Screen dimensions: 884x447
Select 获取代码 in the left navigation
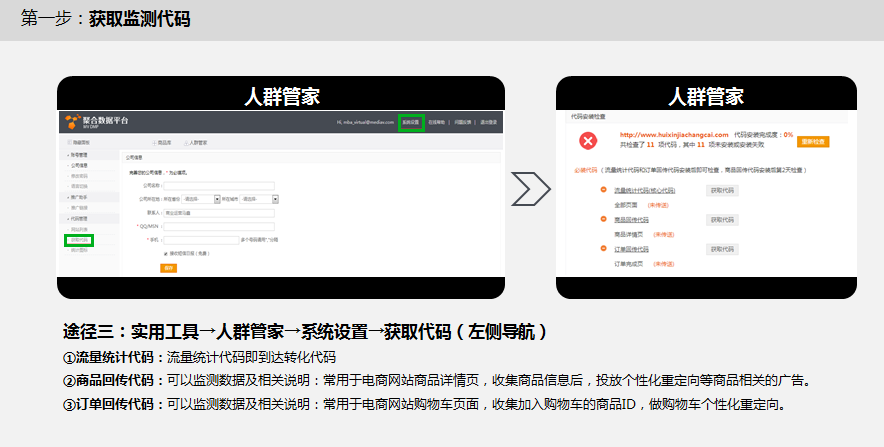[x=79, y=240]
